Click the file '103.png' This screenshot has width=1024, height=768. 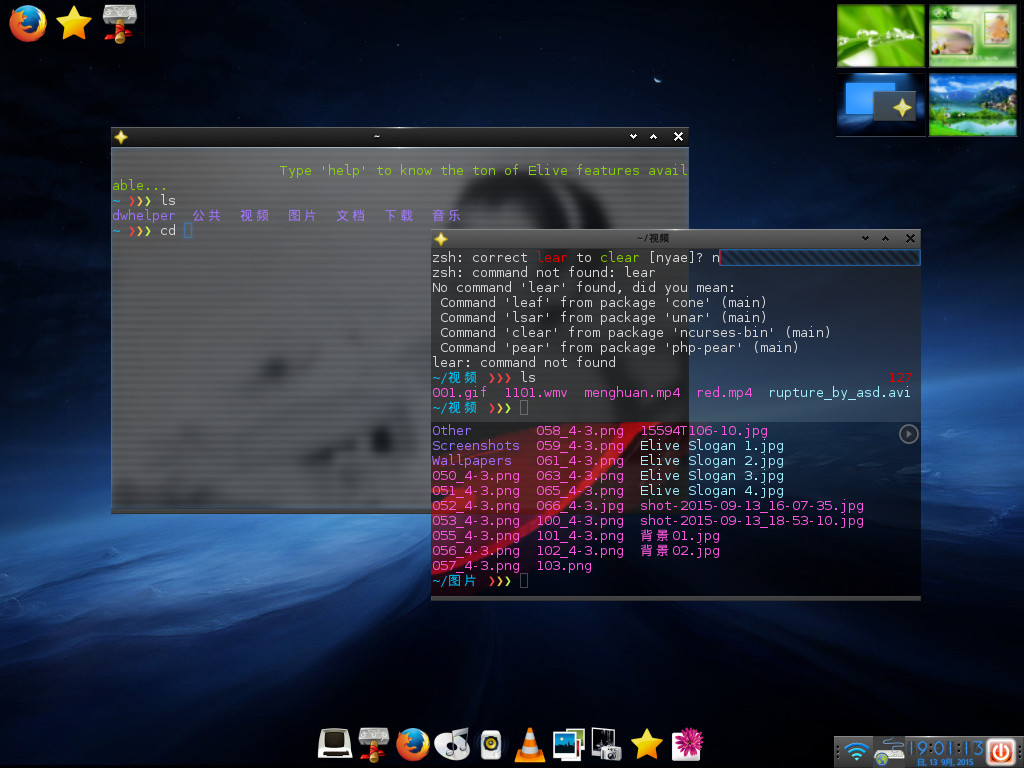click(x=564, y=566)
